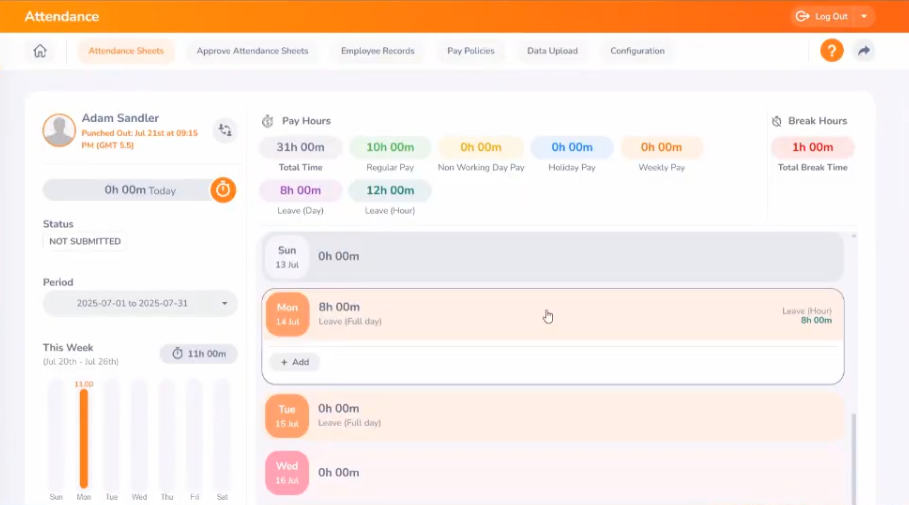Click the switch employee icon beside Adam Sandler
Viewport: 909px width, 505px height.
tap(225, 130)
